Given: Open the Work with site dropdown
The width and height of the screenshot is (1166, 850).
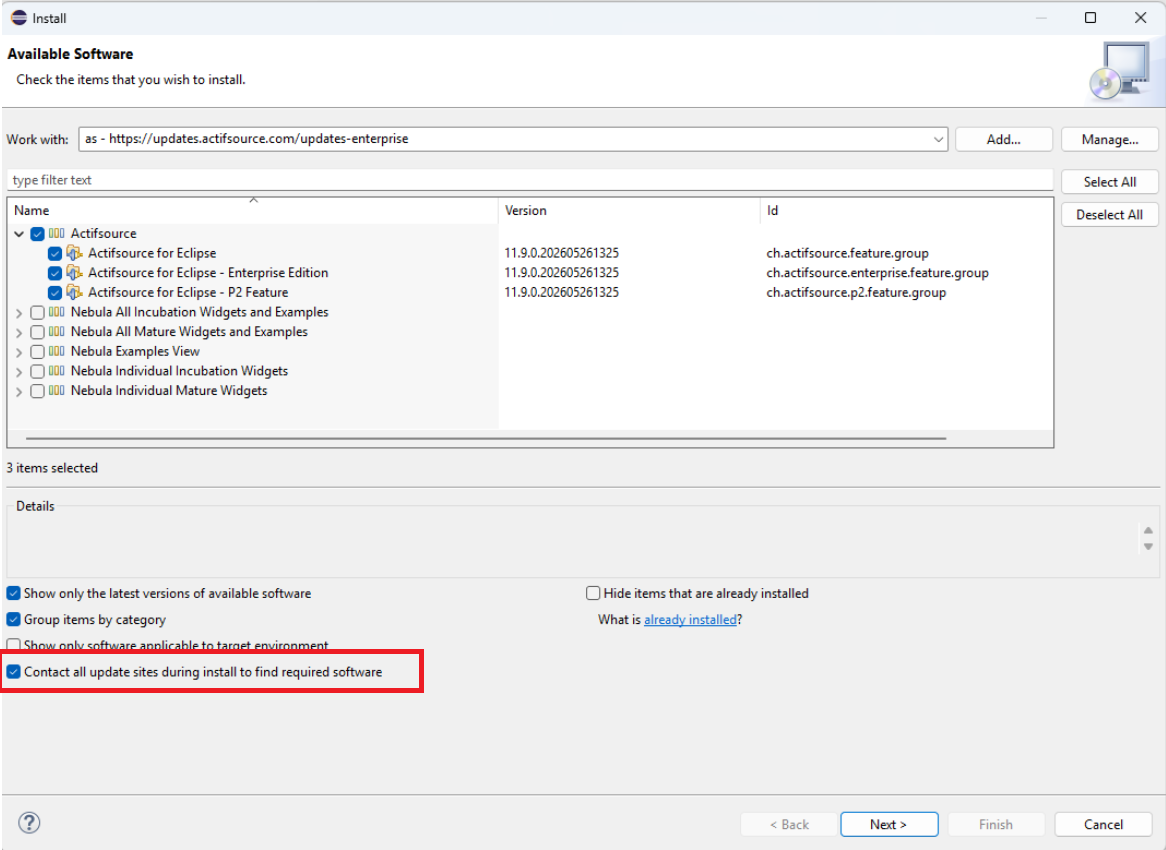Looking at the screenshot, I should (938, 139).
